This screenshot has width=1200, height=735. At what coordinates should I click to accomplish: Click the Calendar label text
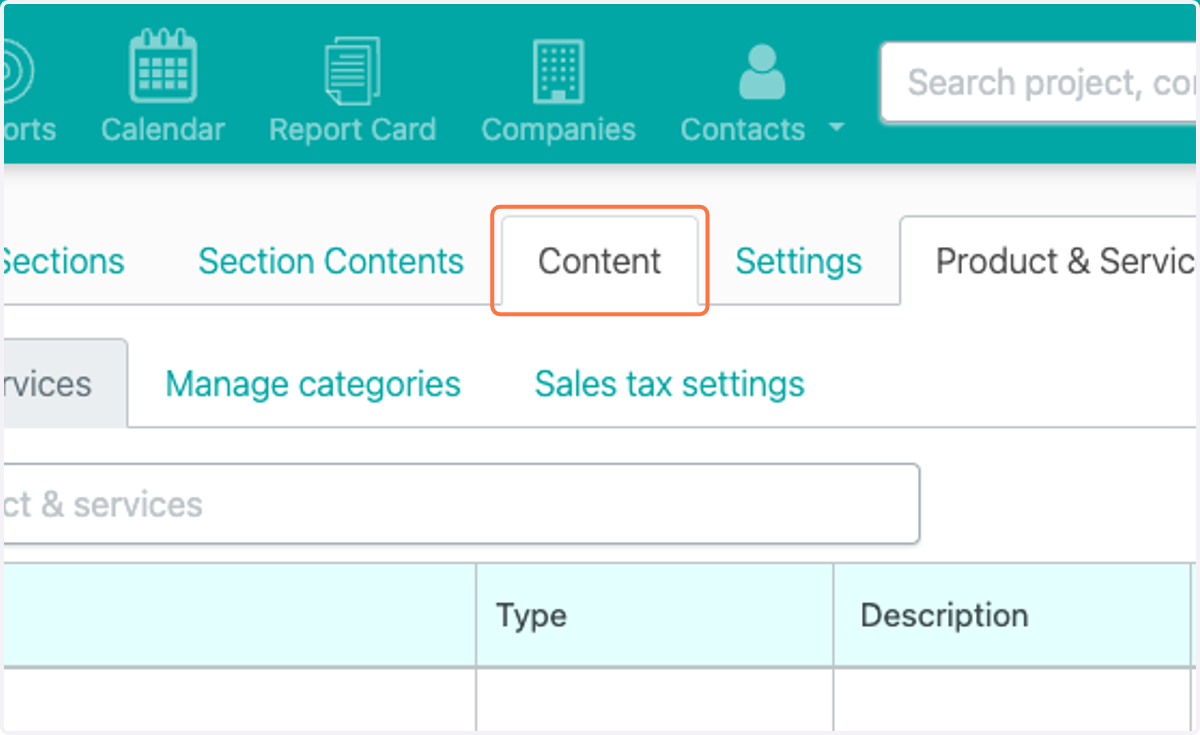pyautogui.click(x=163, y=129)
